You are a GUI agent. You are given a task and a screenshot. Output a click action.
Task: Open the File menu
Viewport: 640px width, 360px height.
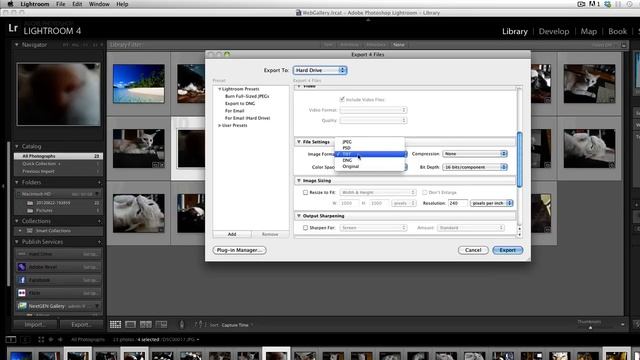[60, 4]
